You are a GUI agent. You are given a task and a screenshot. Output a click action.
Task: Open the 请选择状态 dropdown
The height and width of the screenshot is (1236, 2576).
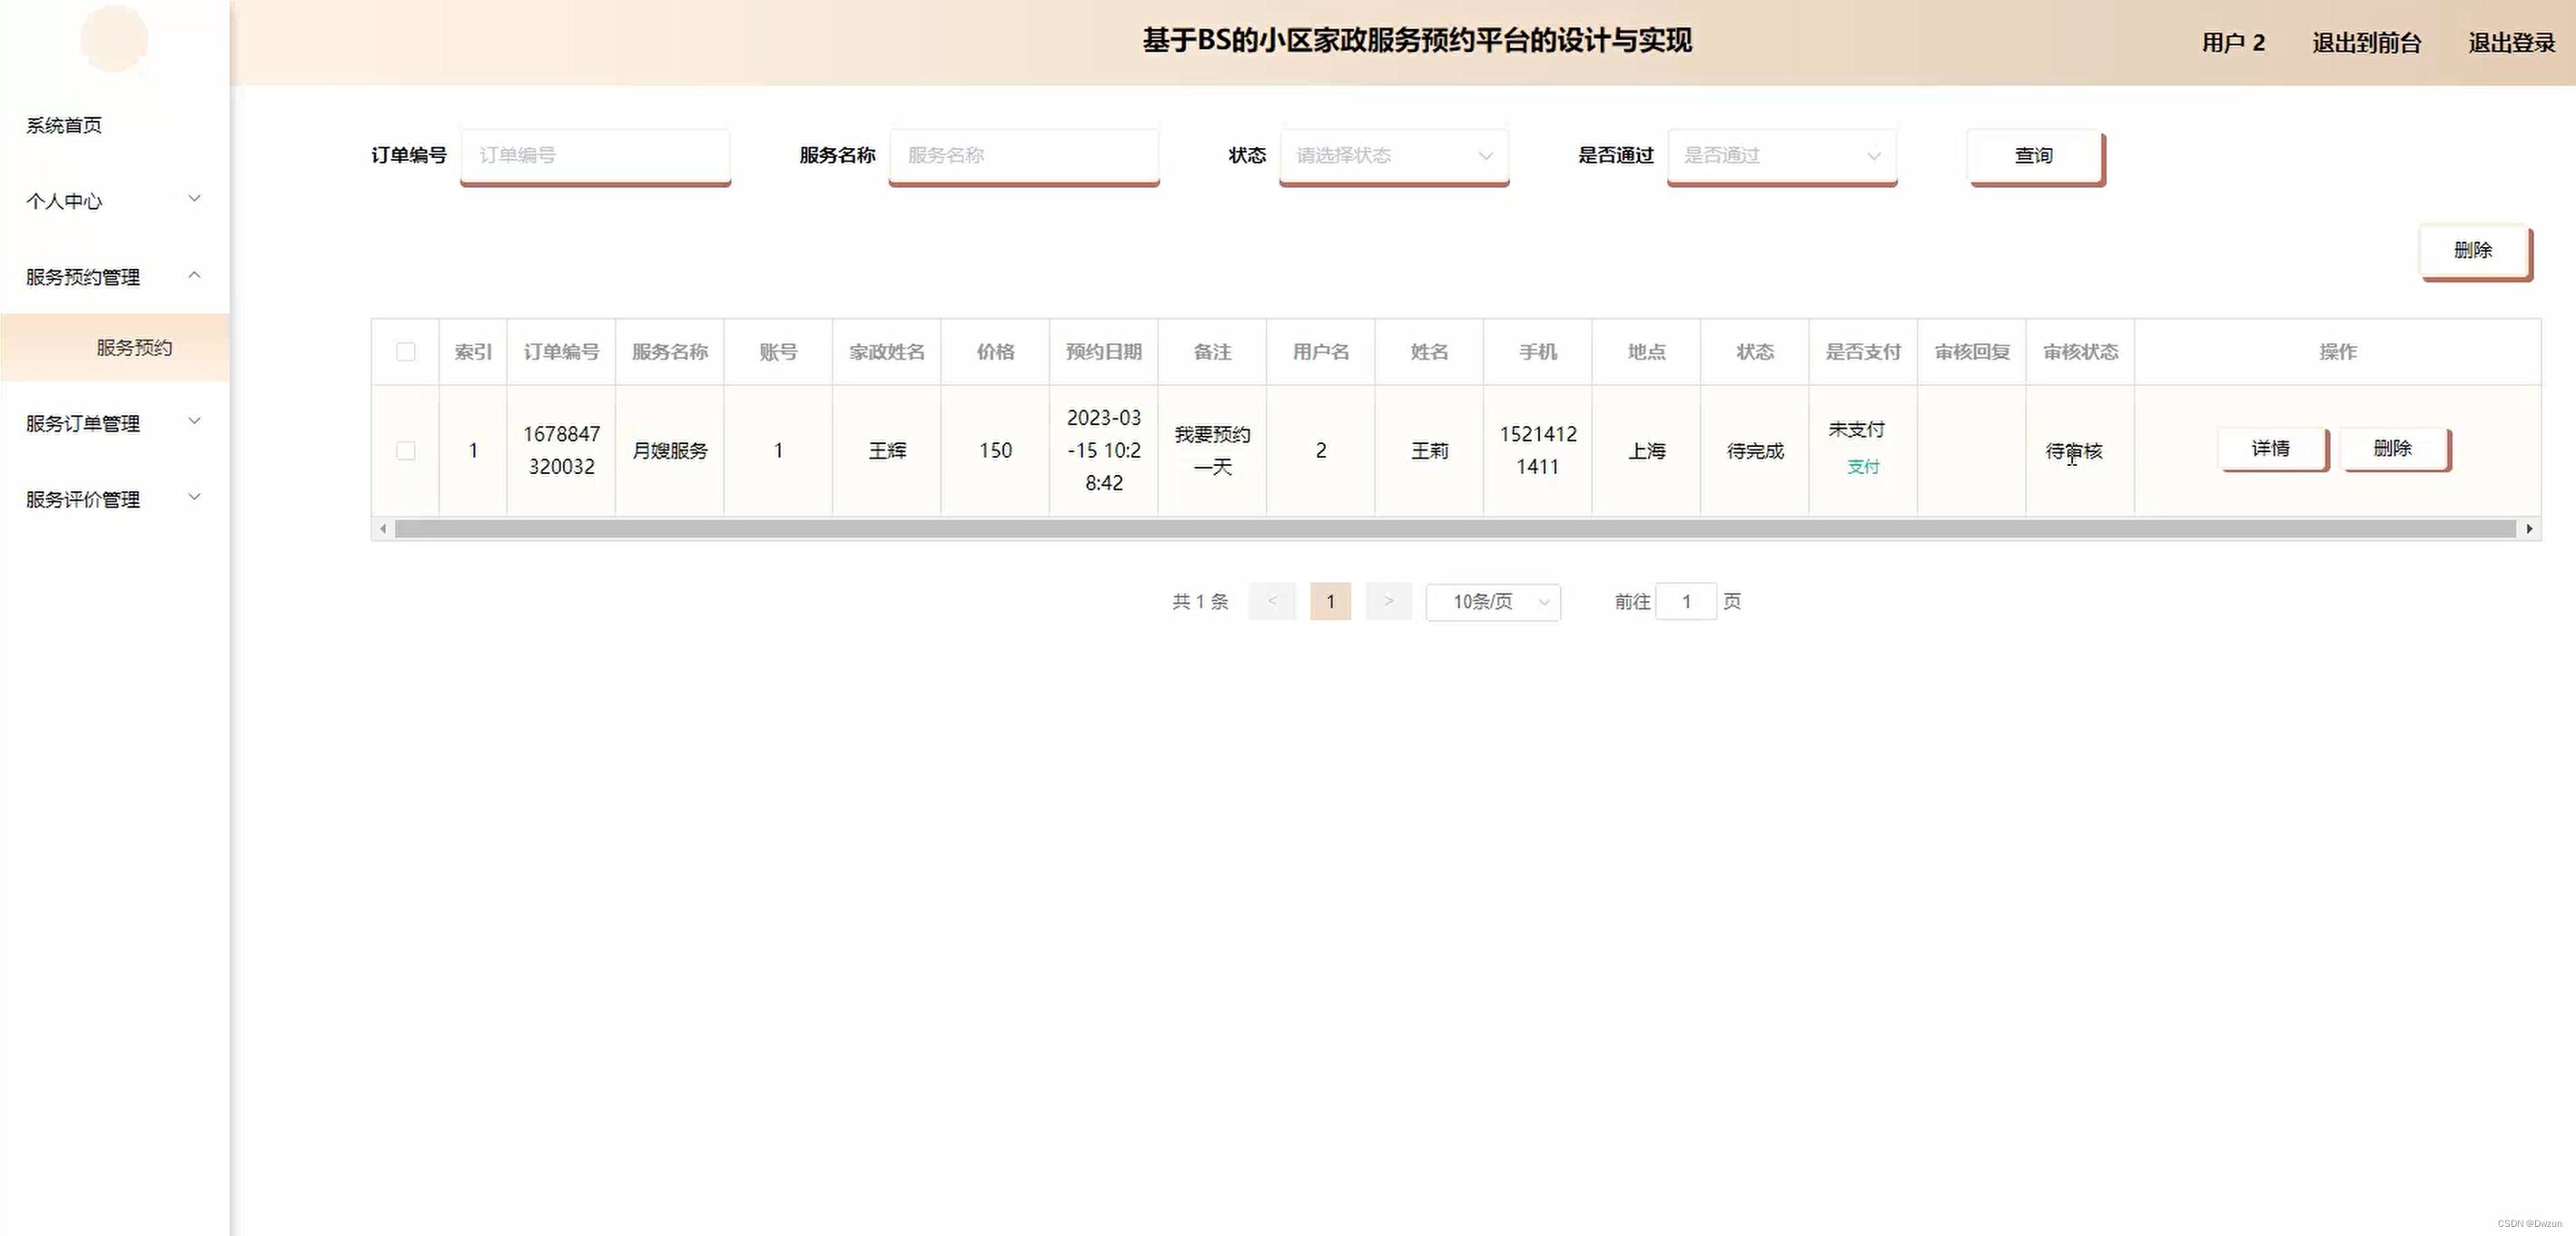click(1394, 155)
